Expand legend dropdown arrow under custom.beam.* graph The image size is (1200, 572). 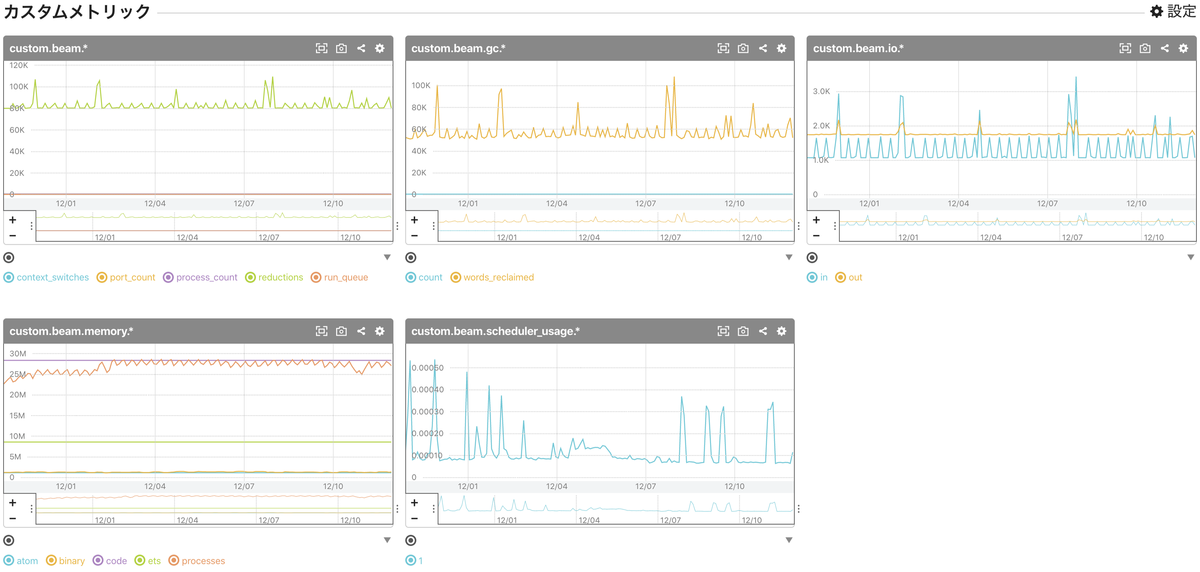tap(387, 257)
